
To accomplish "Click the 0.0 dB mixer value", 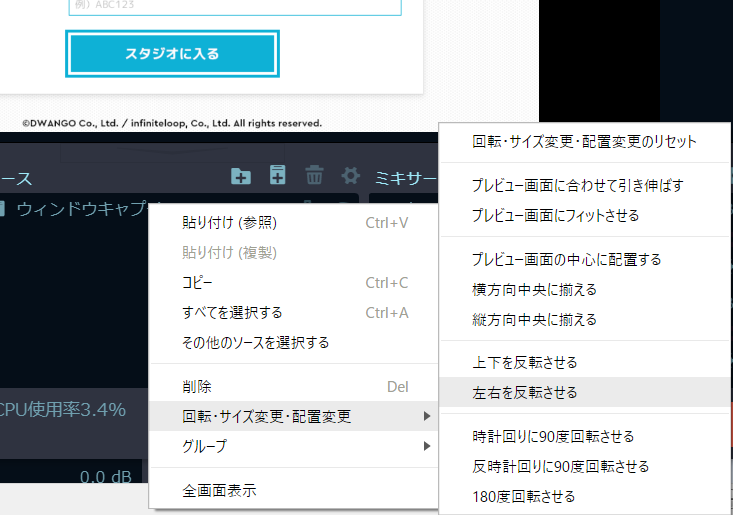I will point(106,476).
